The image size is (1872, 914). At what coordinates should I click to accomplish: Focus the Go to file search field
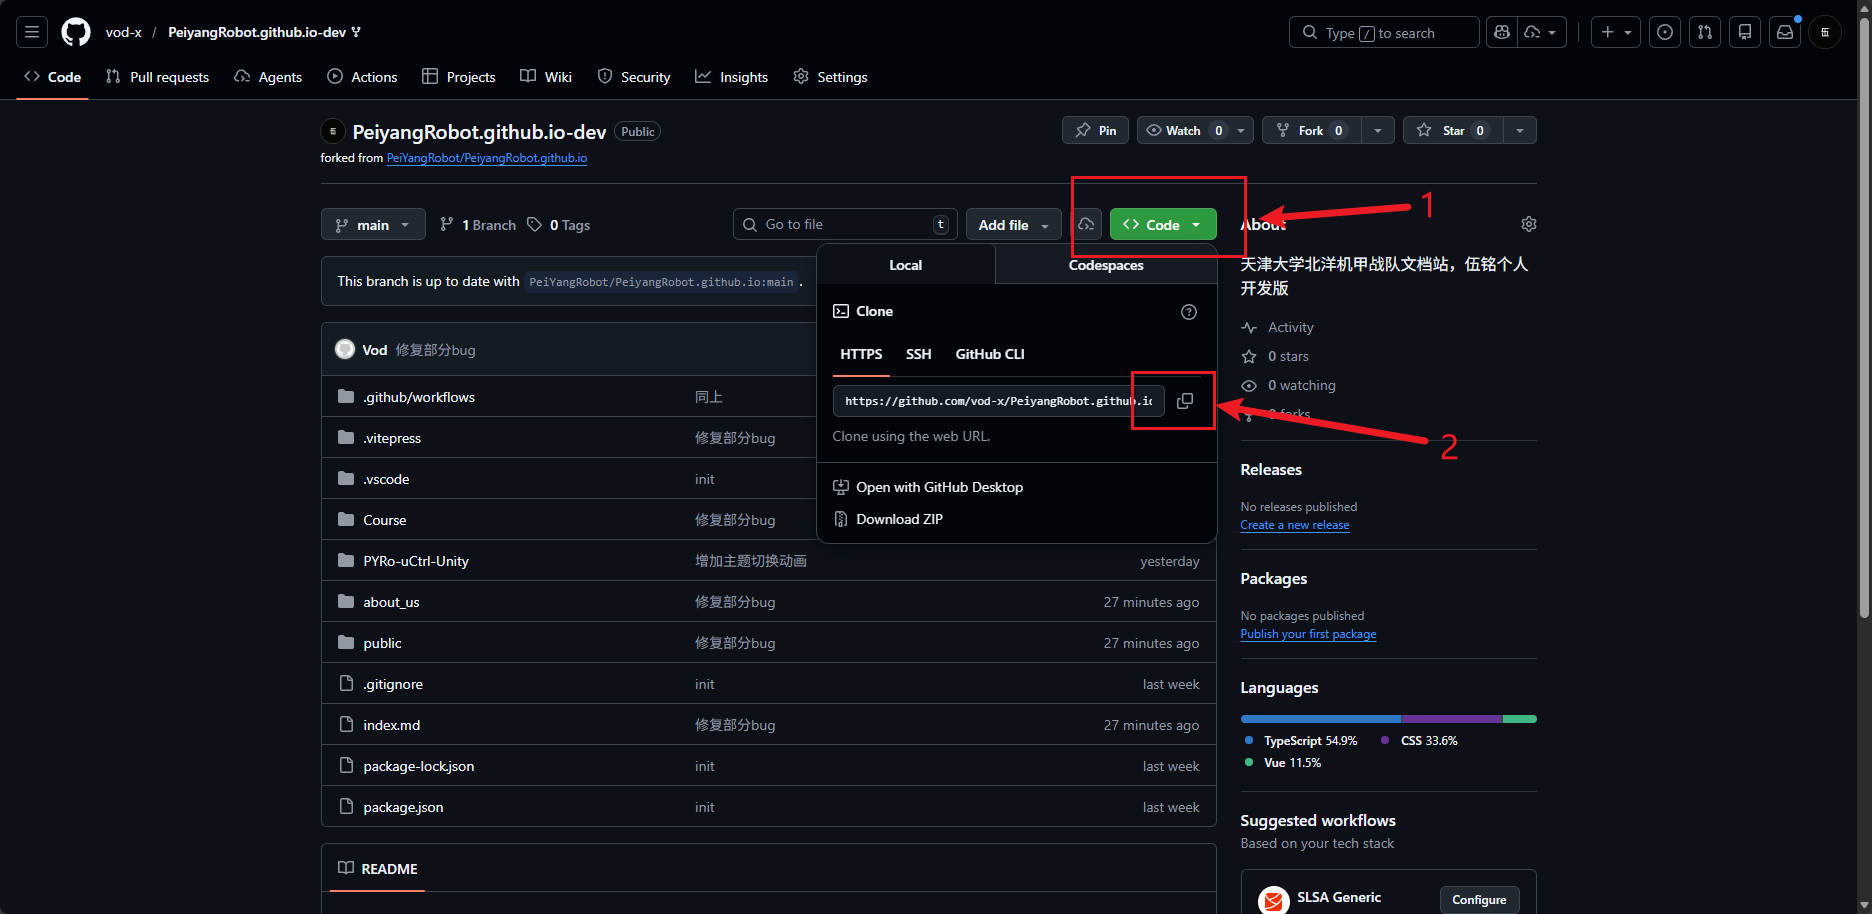tap(845, 225)
